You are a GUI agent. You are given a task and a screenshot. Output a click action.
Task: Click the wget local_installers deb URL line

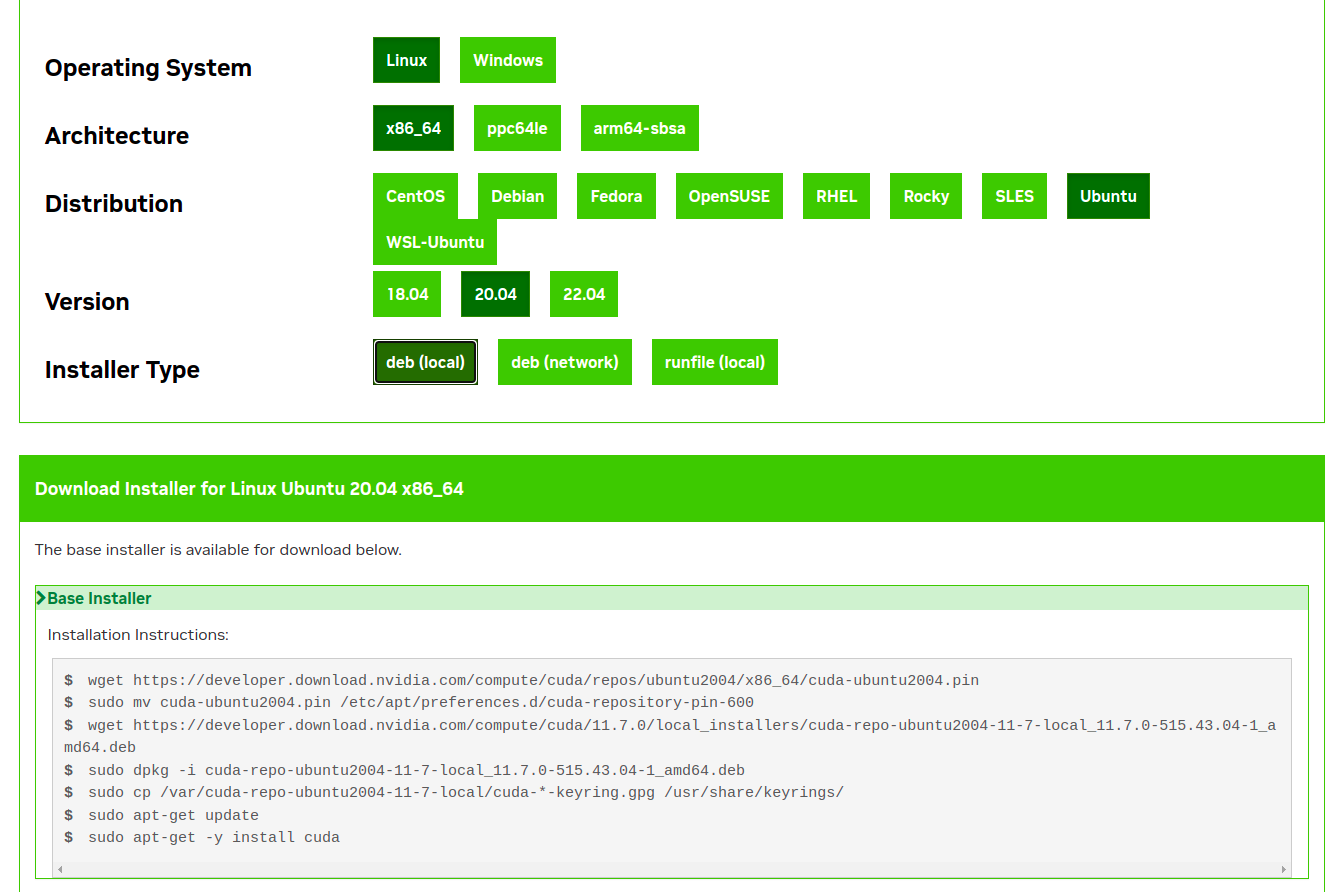[x=670, y=736]
